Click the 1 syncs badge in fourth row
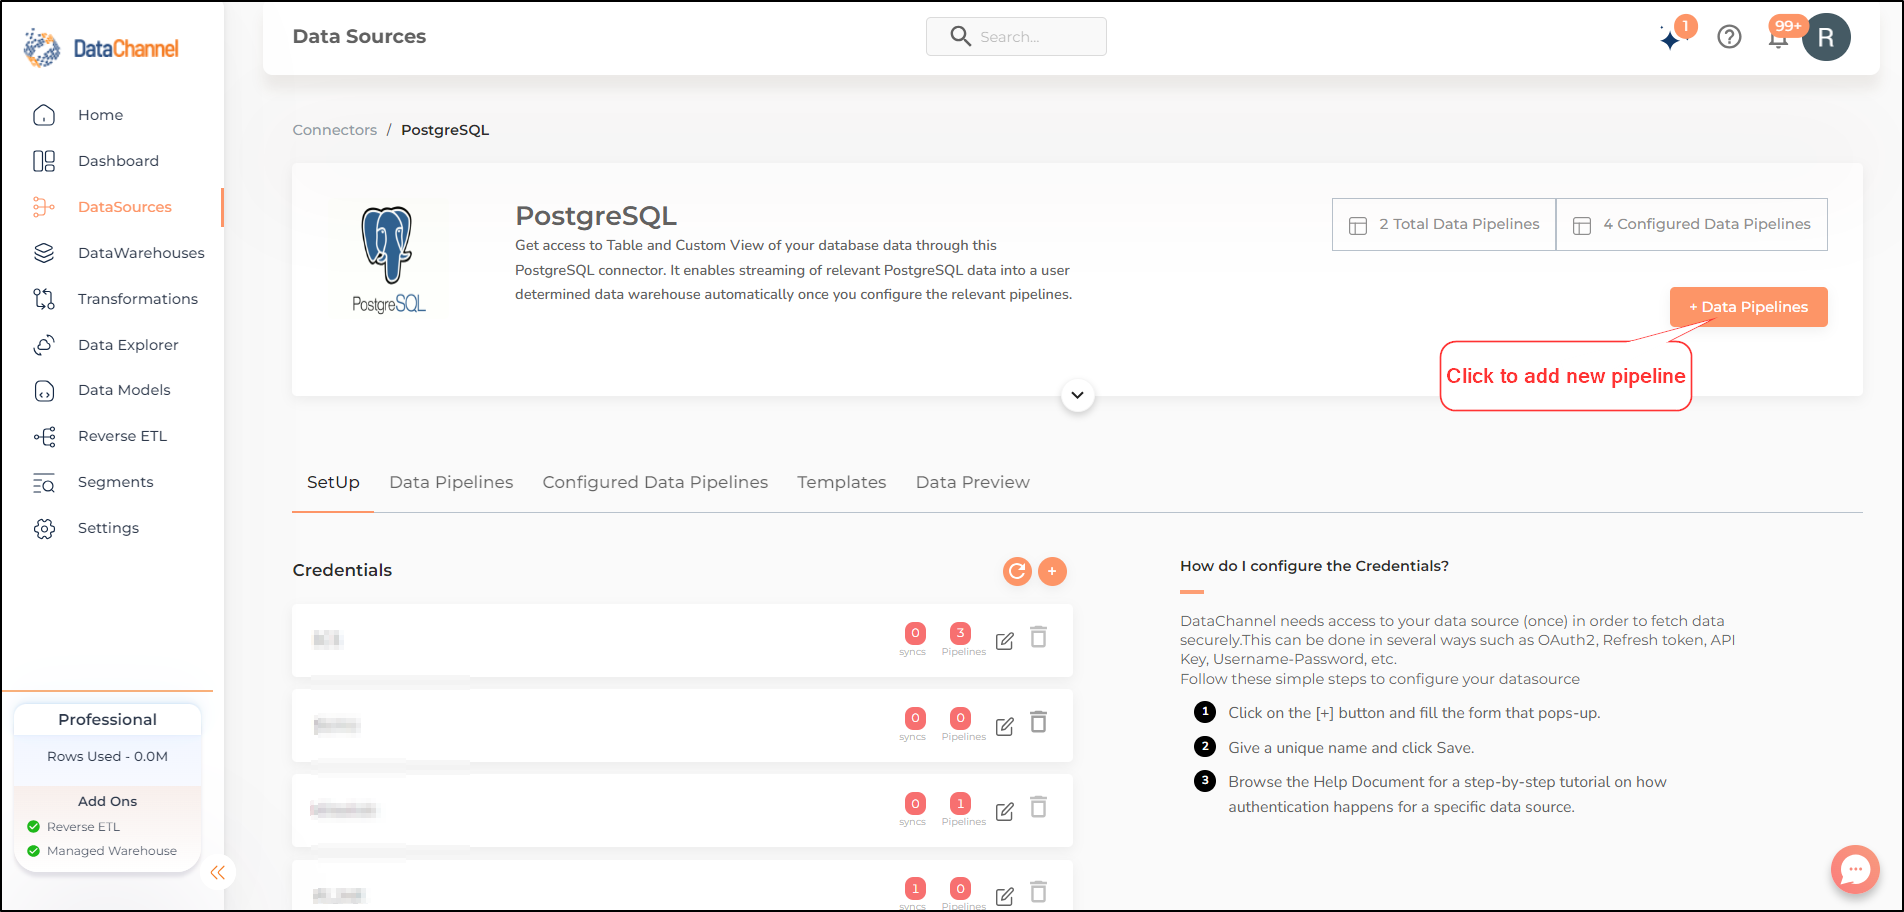Screen dimensions: 1904x912 tap(915, 888)
